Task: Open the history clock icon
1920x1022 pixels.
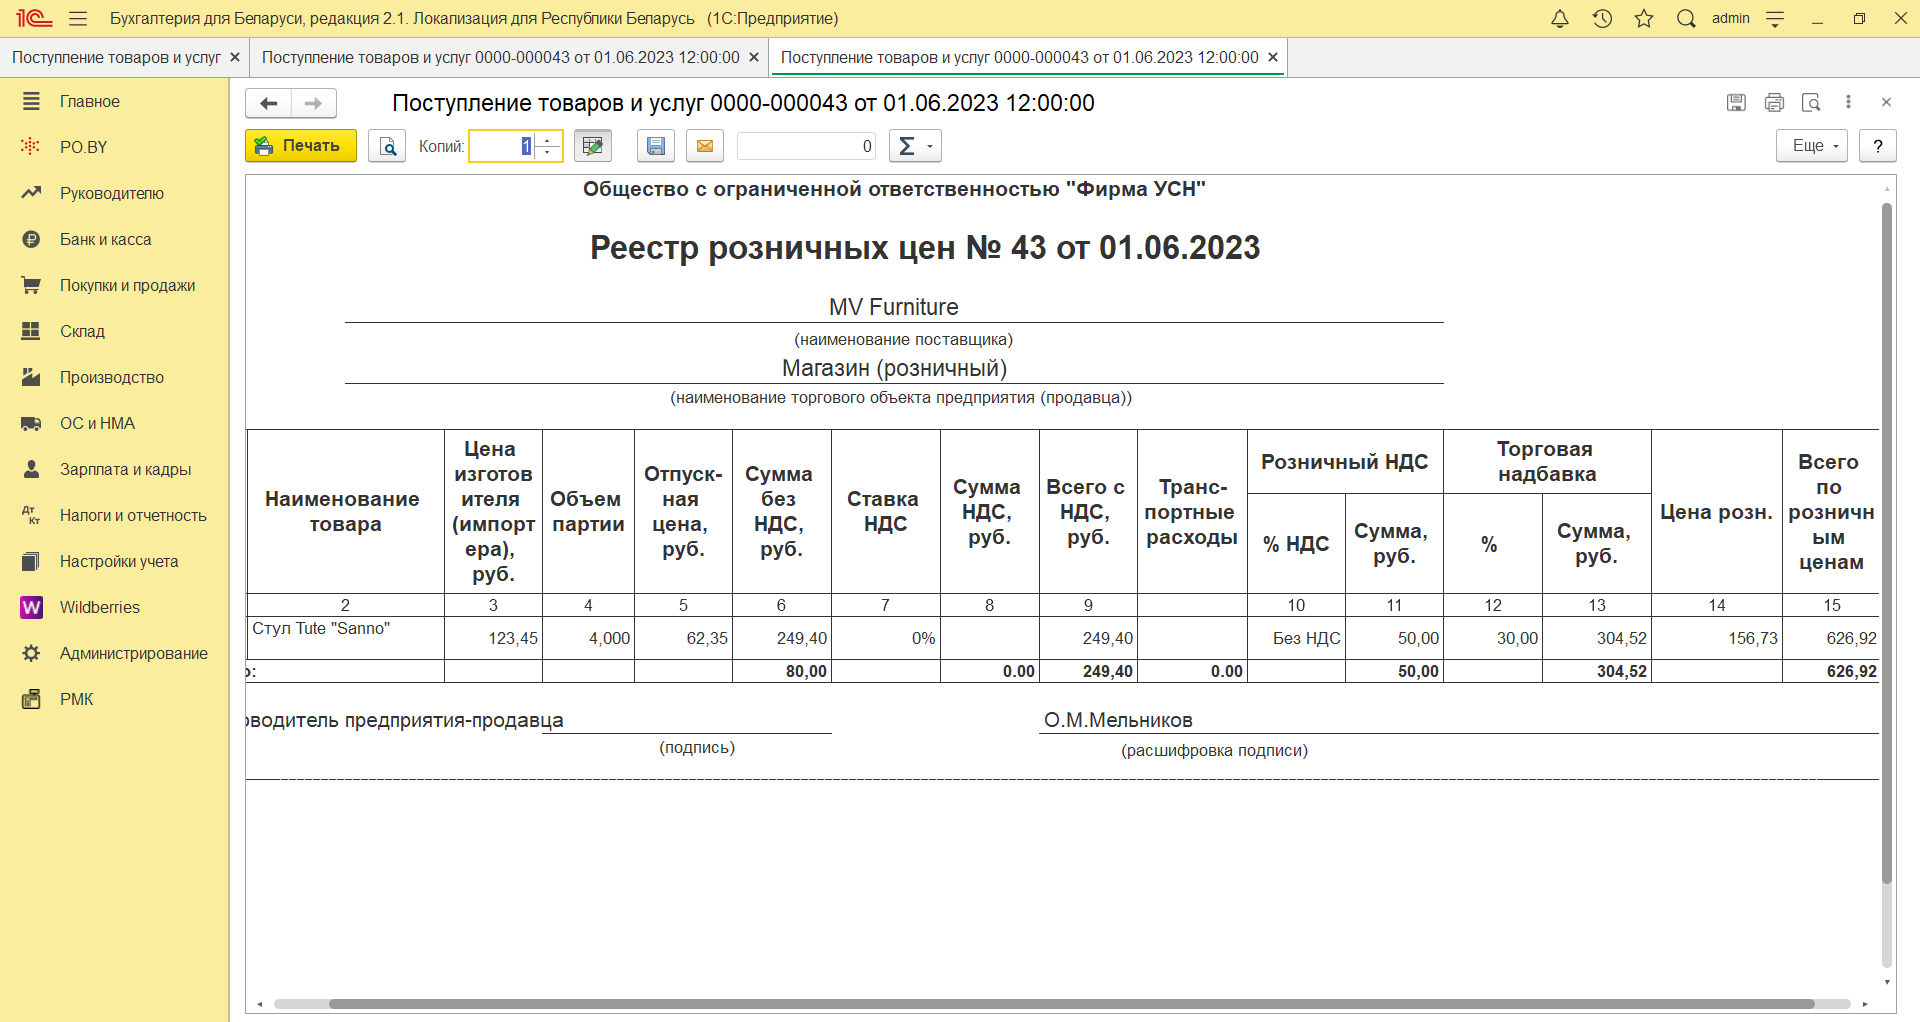Action: pos(1602,18)
